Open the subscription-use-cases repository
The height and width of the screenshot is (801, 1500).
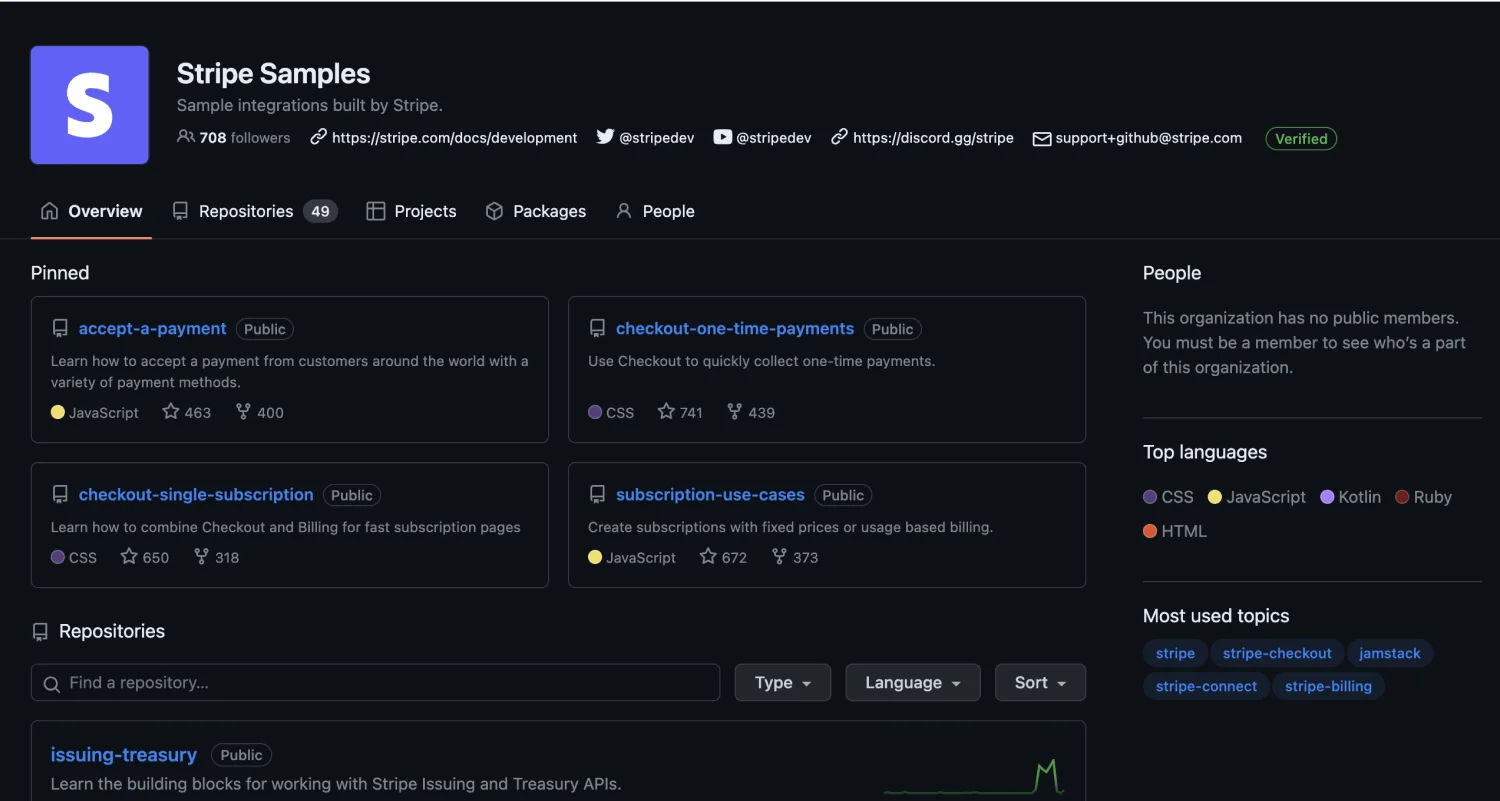(710, 494)
